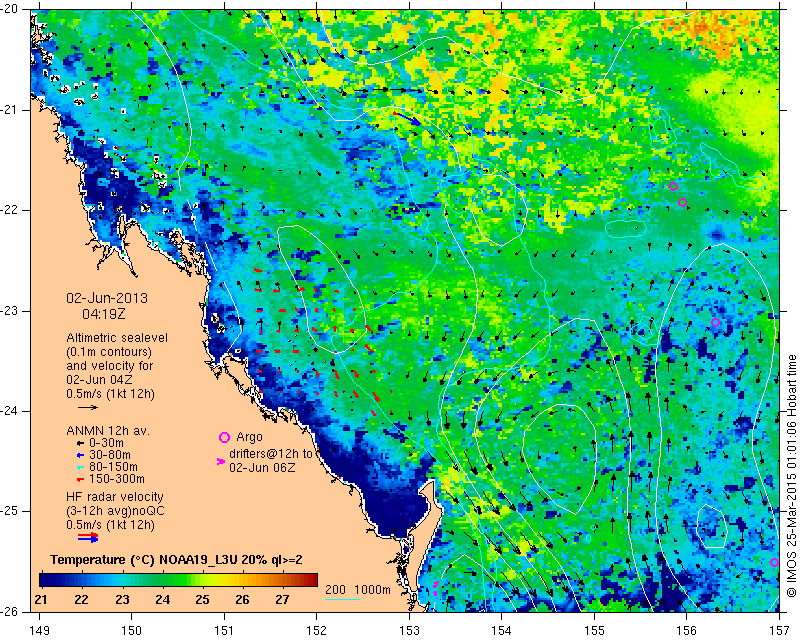Click the '(3-12h avg)noQC' text
Screen dimensions: 800x640
115,510
